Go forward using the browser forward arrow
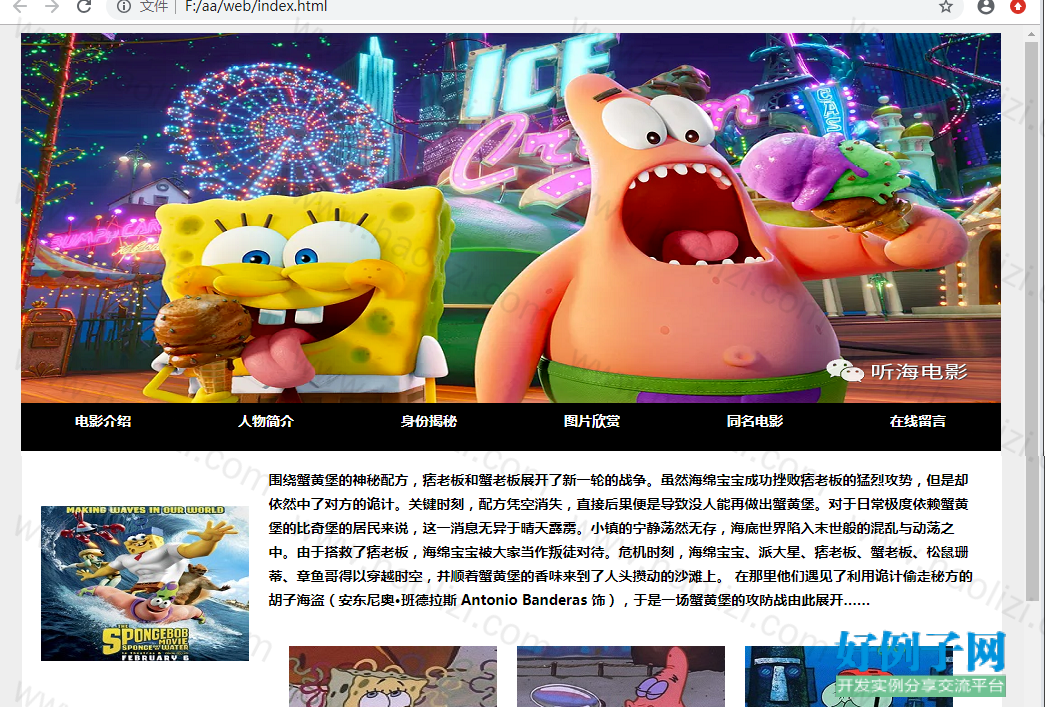 [x=52, y=7]
